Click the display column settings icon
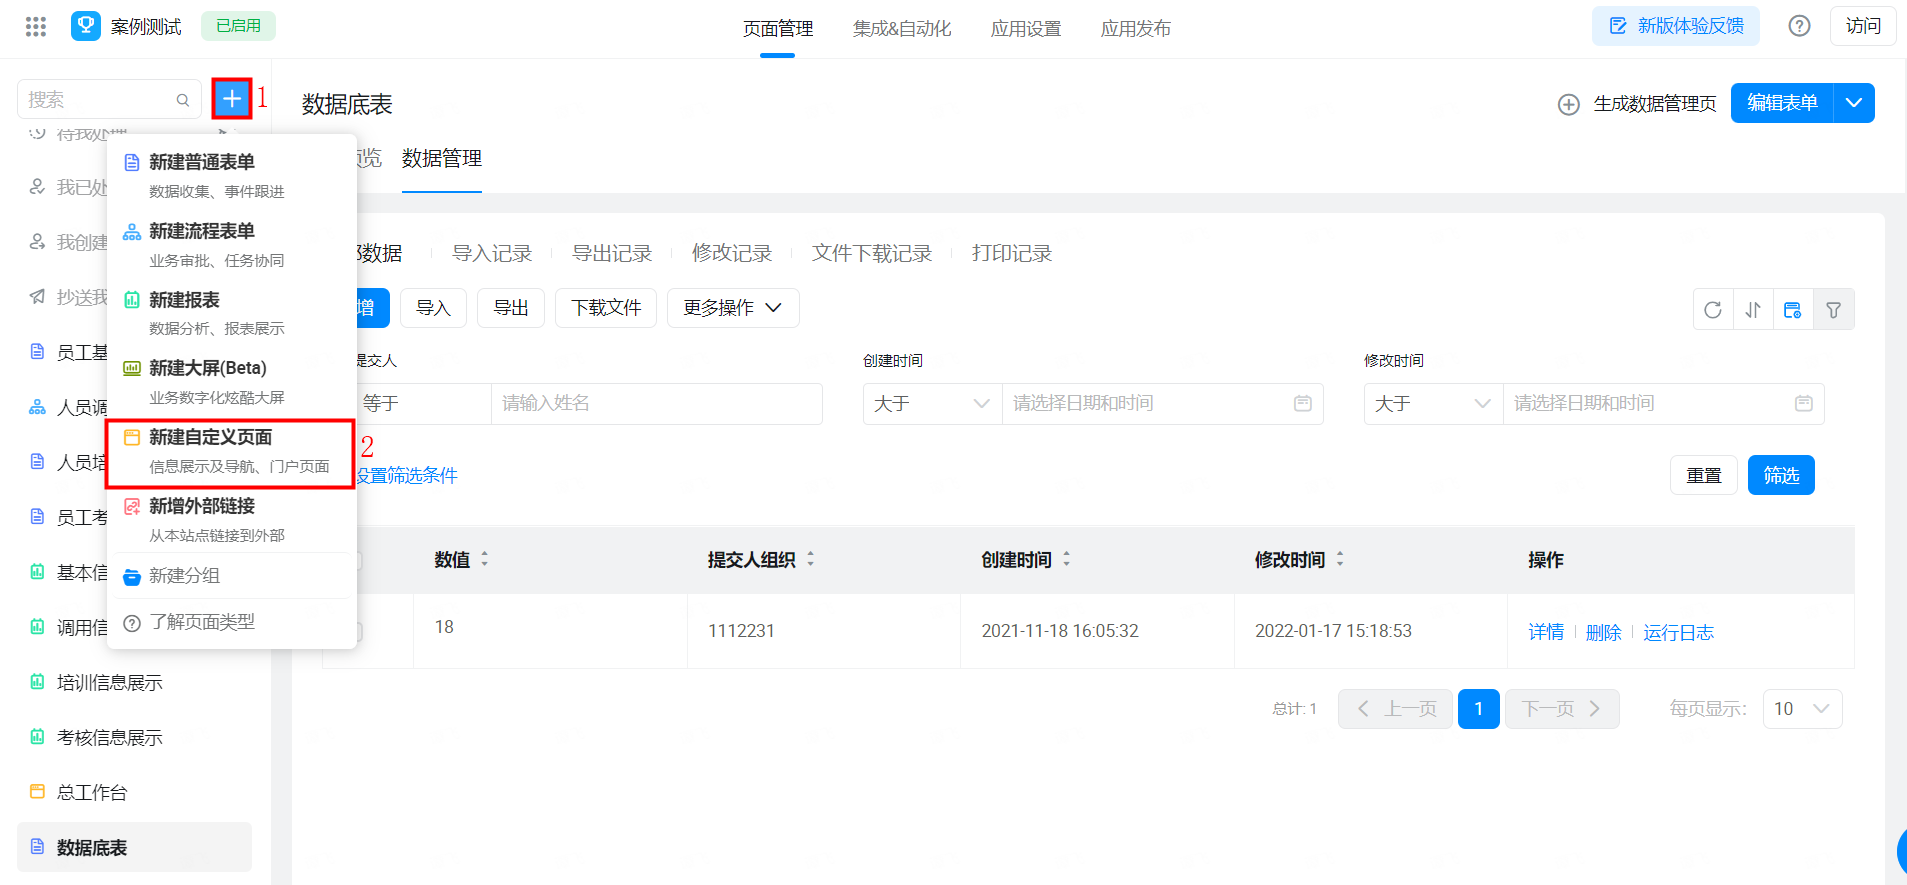The height and width of the screenshot is (885, 1907). [1793, 310]
